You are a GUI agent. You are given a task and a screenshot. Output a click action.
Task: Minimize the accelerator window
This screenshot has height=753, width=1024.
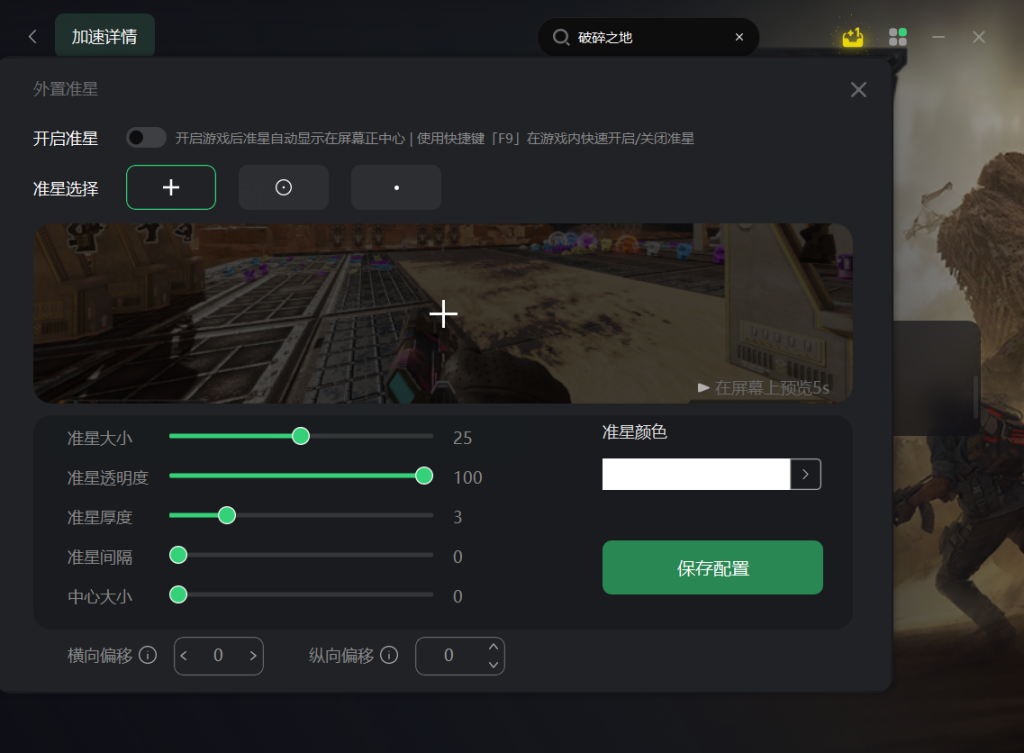[x=938, y=37]
